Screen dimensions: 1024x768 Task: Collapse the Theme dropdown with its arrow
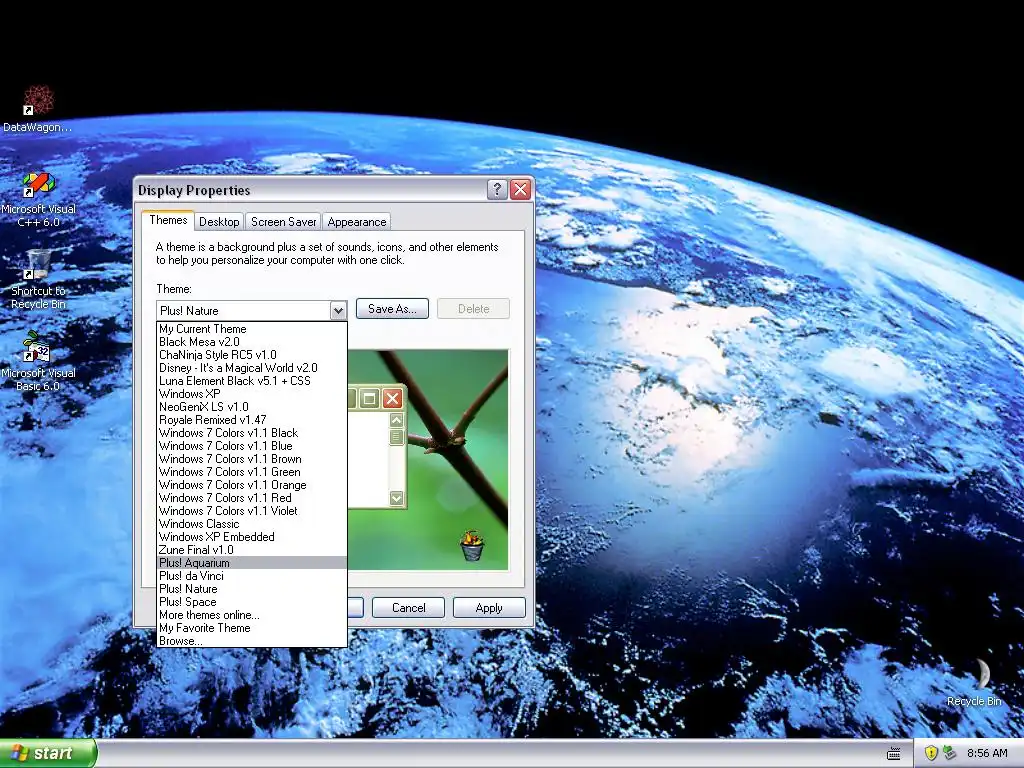(338, 310)
